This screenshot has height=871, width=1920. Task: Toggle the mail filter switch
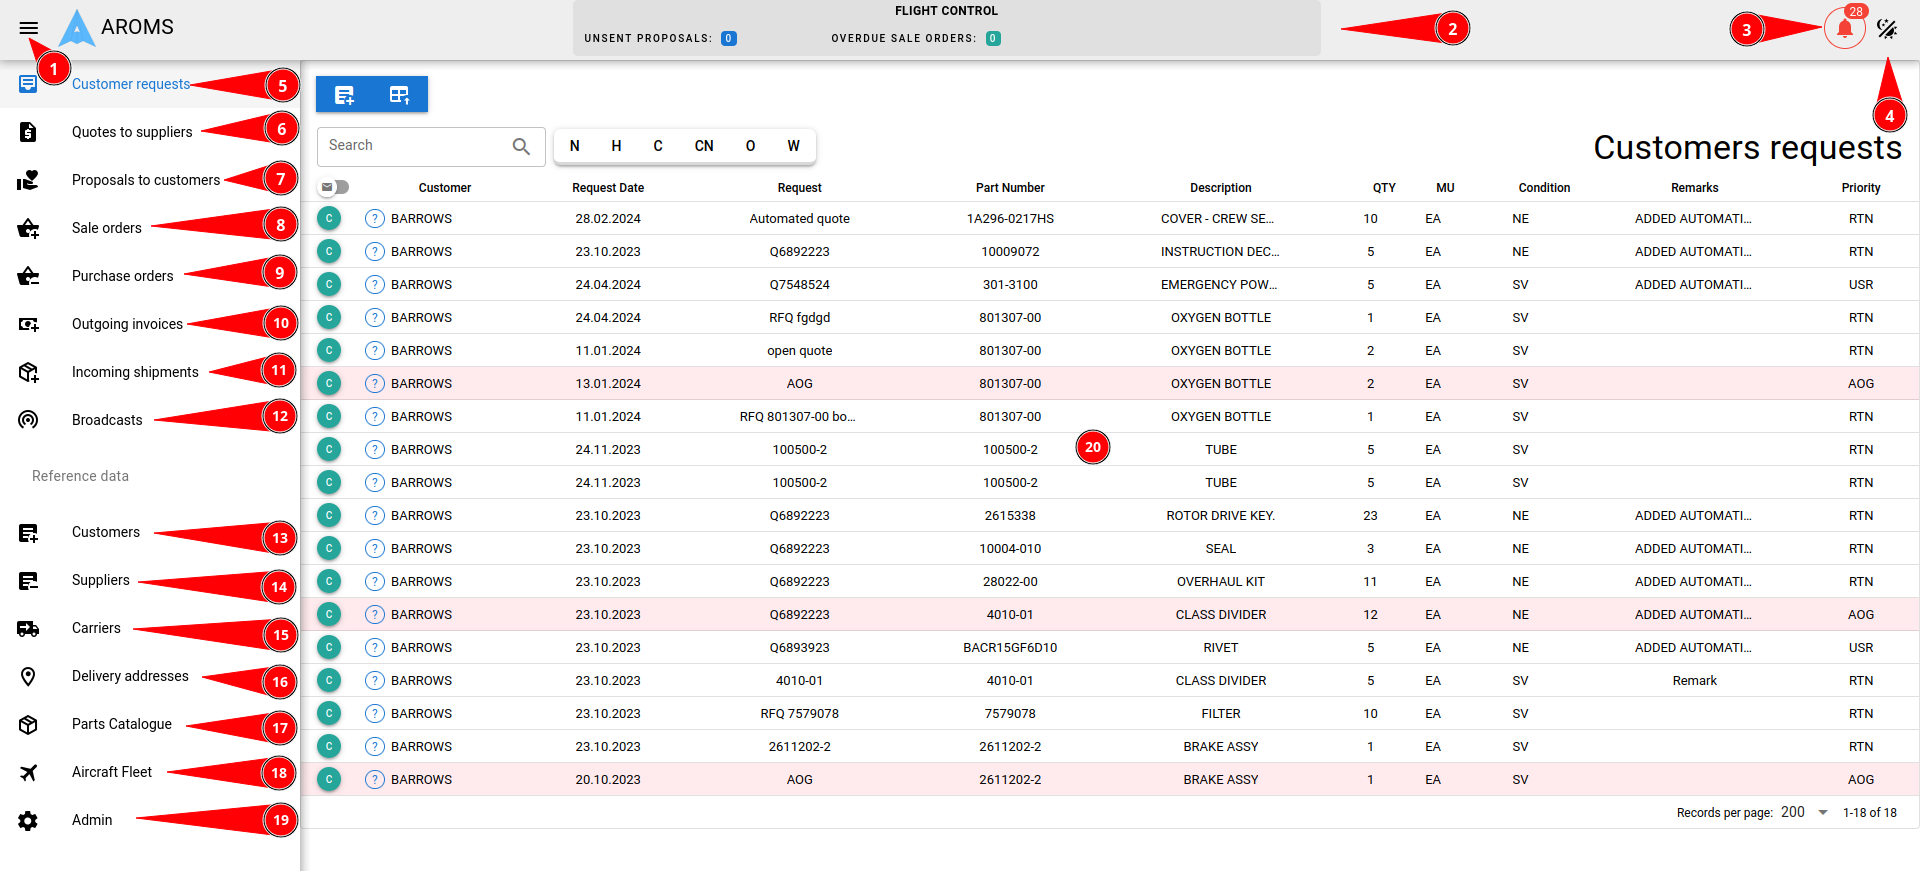tap(334, 187)
